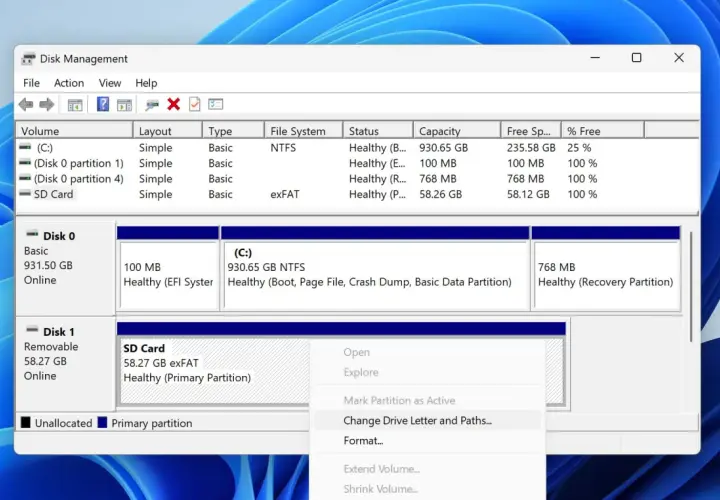Select the 100 MB EFI System partition block
720x500 pixels.
tap(168, 268)
